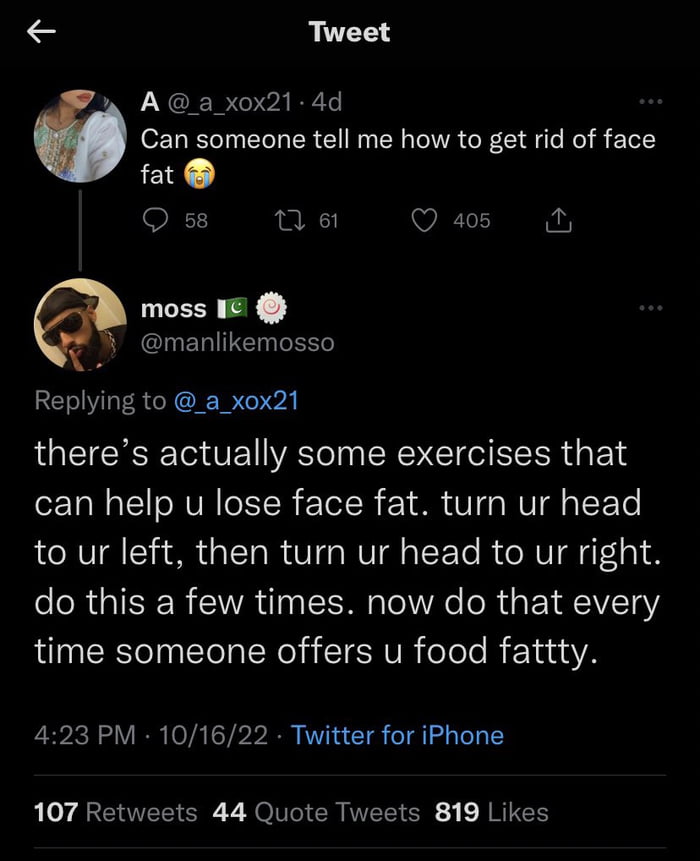
Task: Tap the badge icon beside moss's name
Action: (x=272, y=309)
